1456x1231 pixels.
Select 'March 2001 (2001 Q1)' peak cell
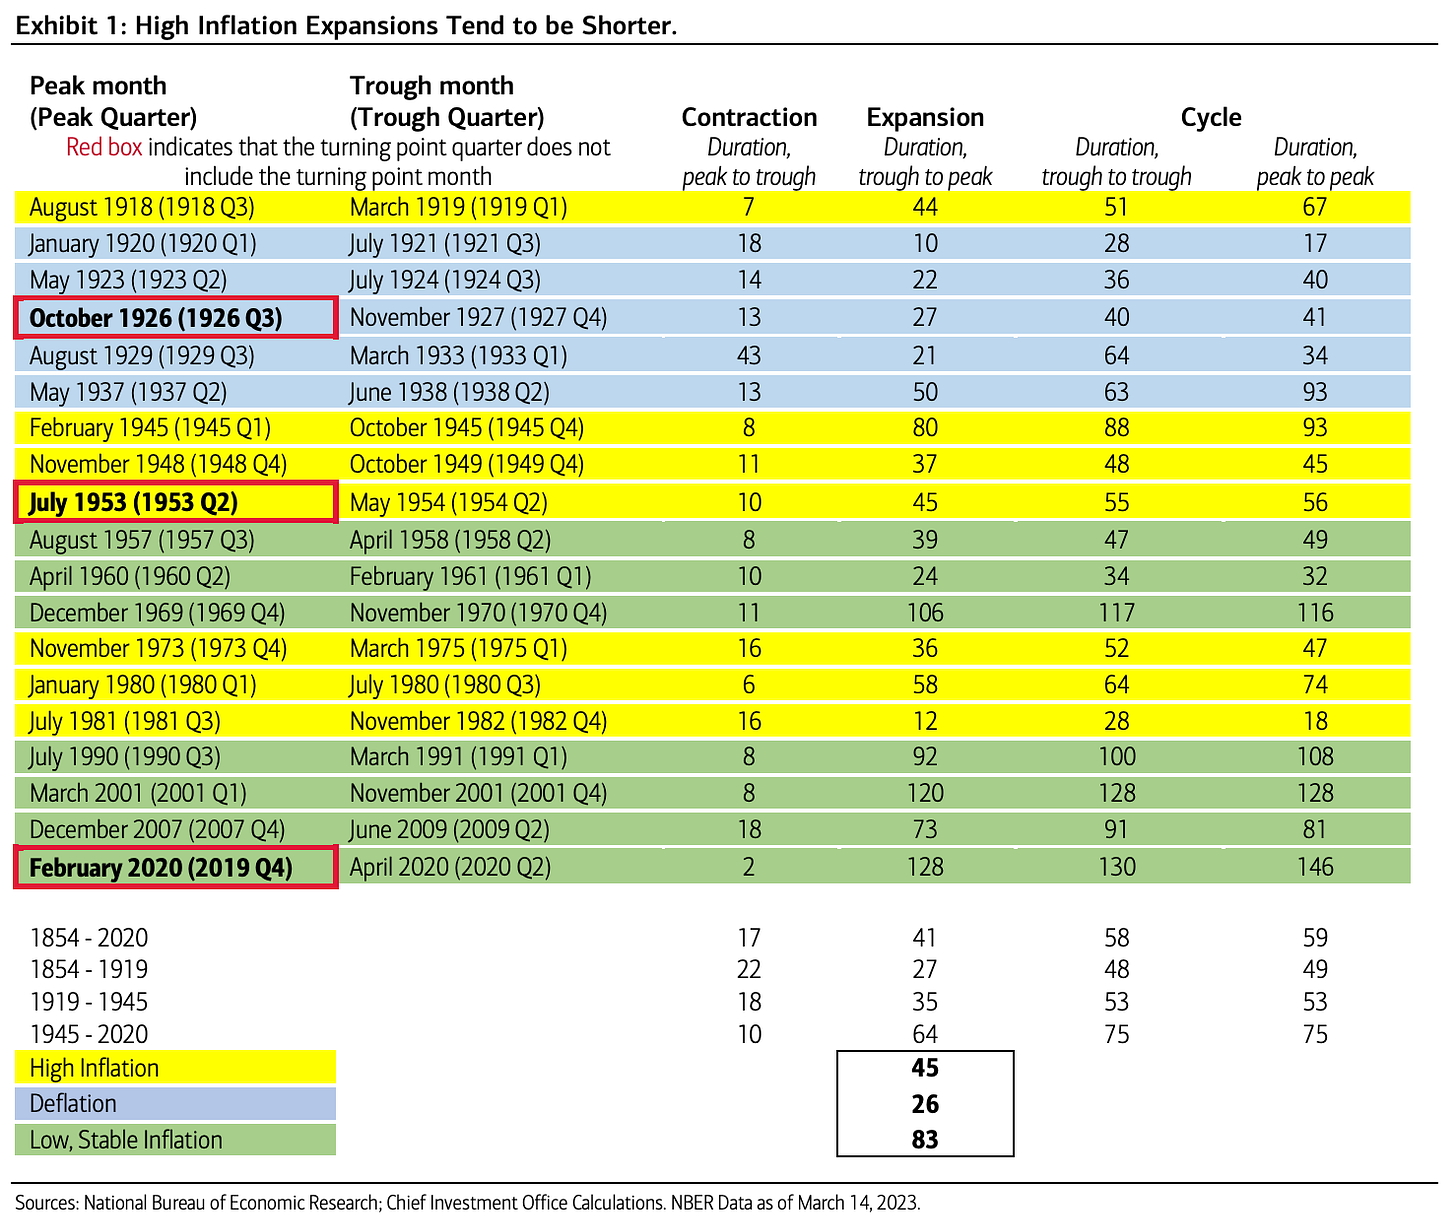point(138,793)
